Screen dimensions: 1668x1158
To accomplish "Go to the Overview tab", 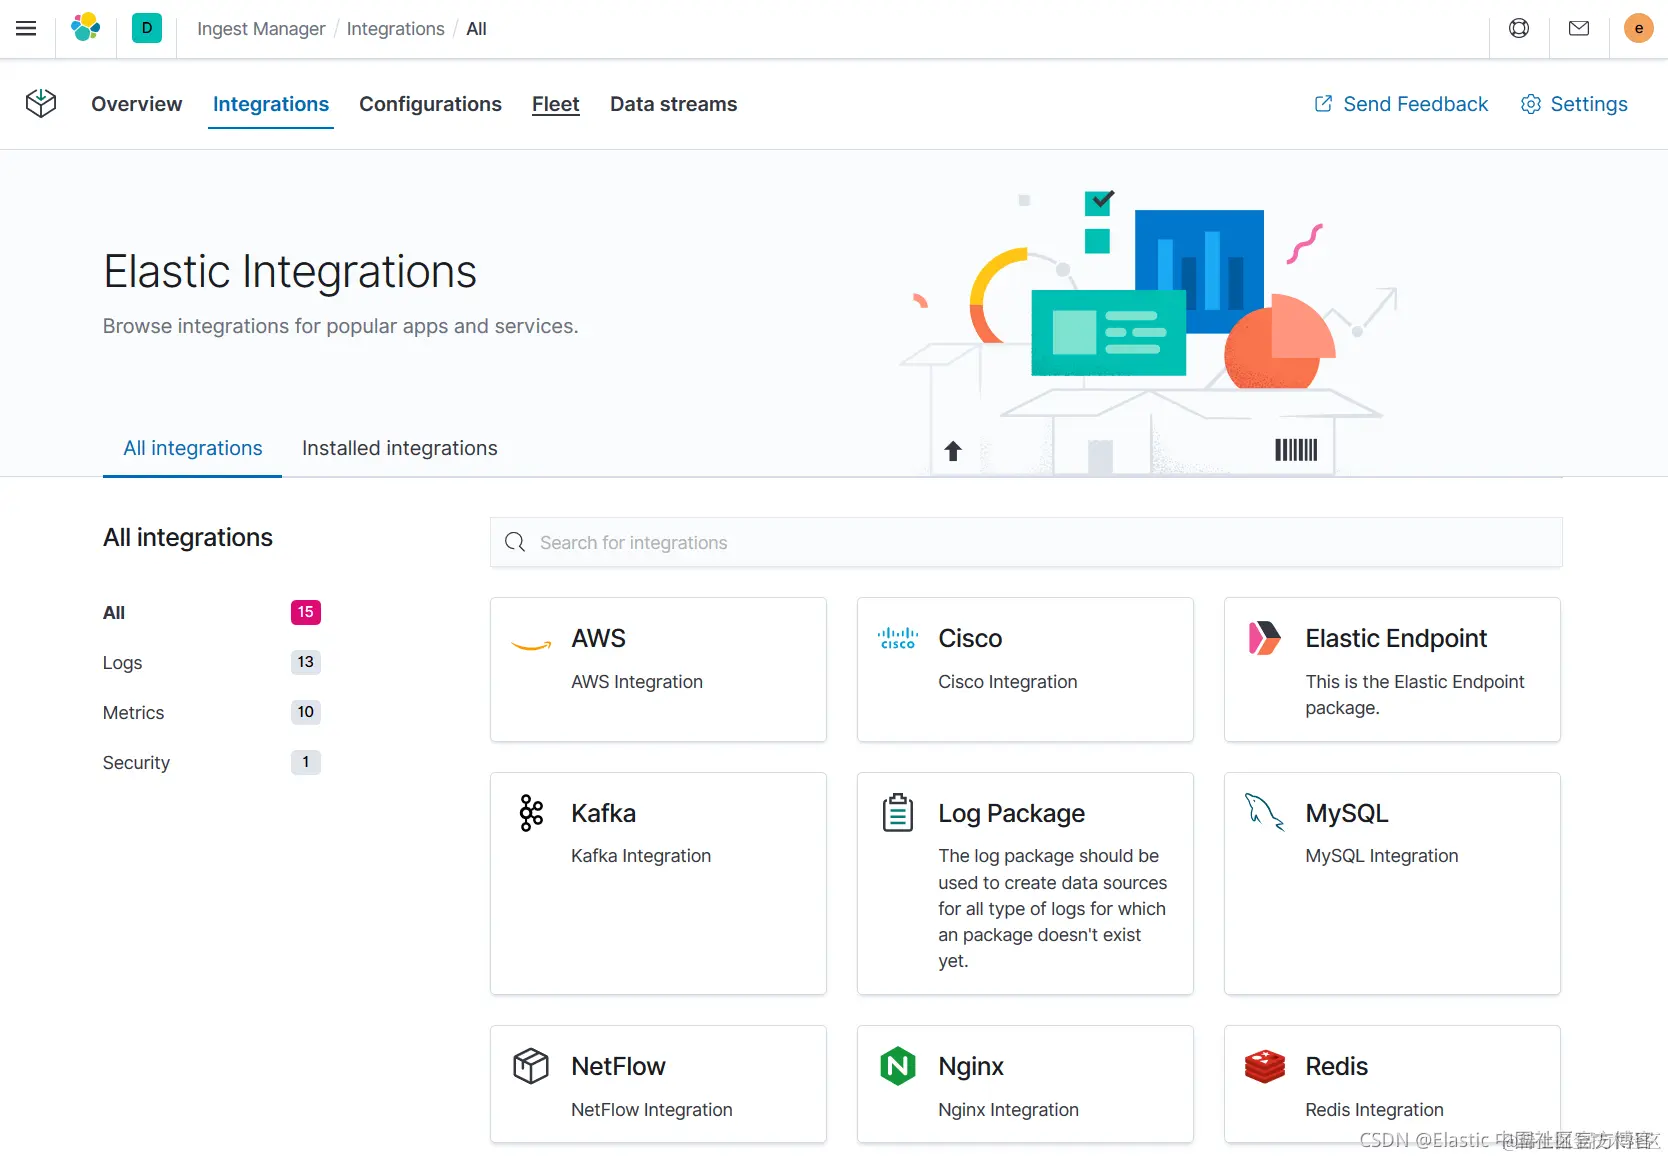I will tap(137, 104).
